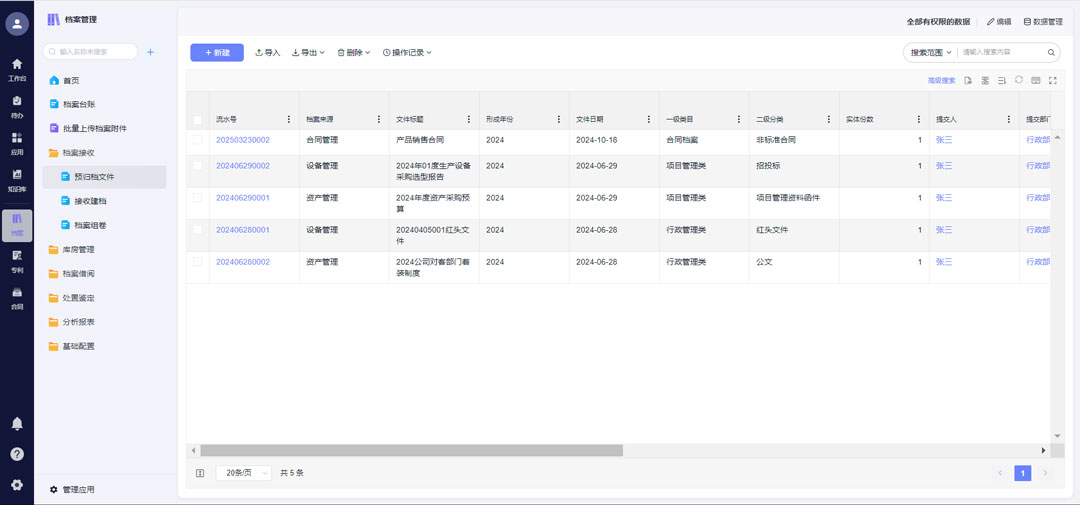Open 档案台账 in the left navigation
Screen dimensions: 1080x505
pyautogui.click(x=79, y=104)
